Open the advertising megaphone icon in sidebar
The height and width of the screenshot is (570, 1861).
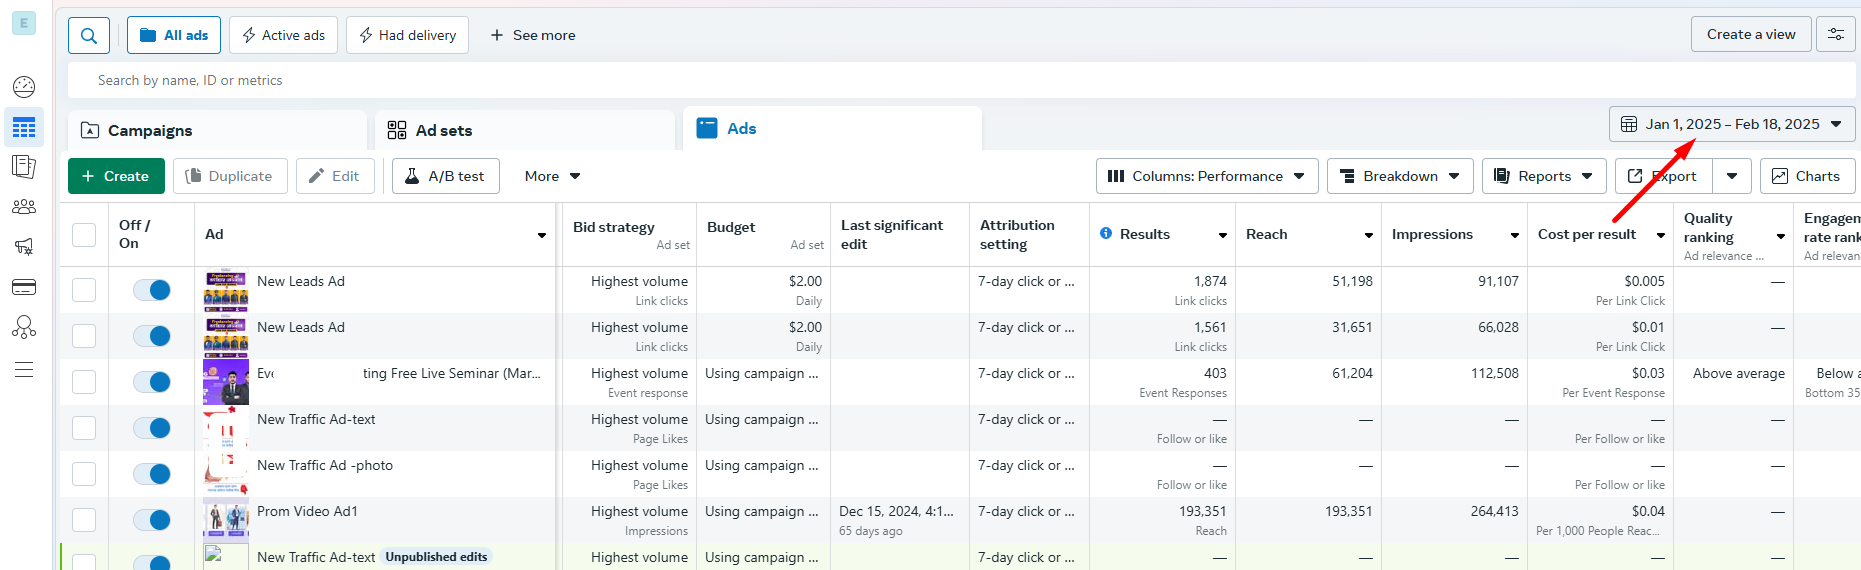pyautogui.click(x=24, y=247)
